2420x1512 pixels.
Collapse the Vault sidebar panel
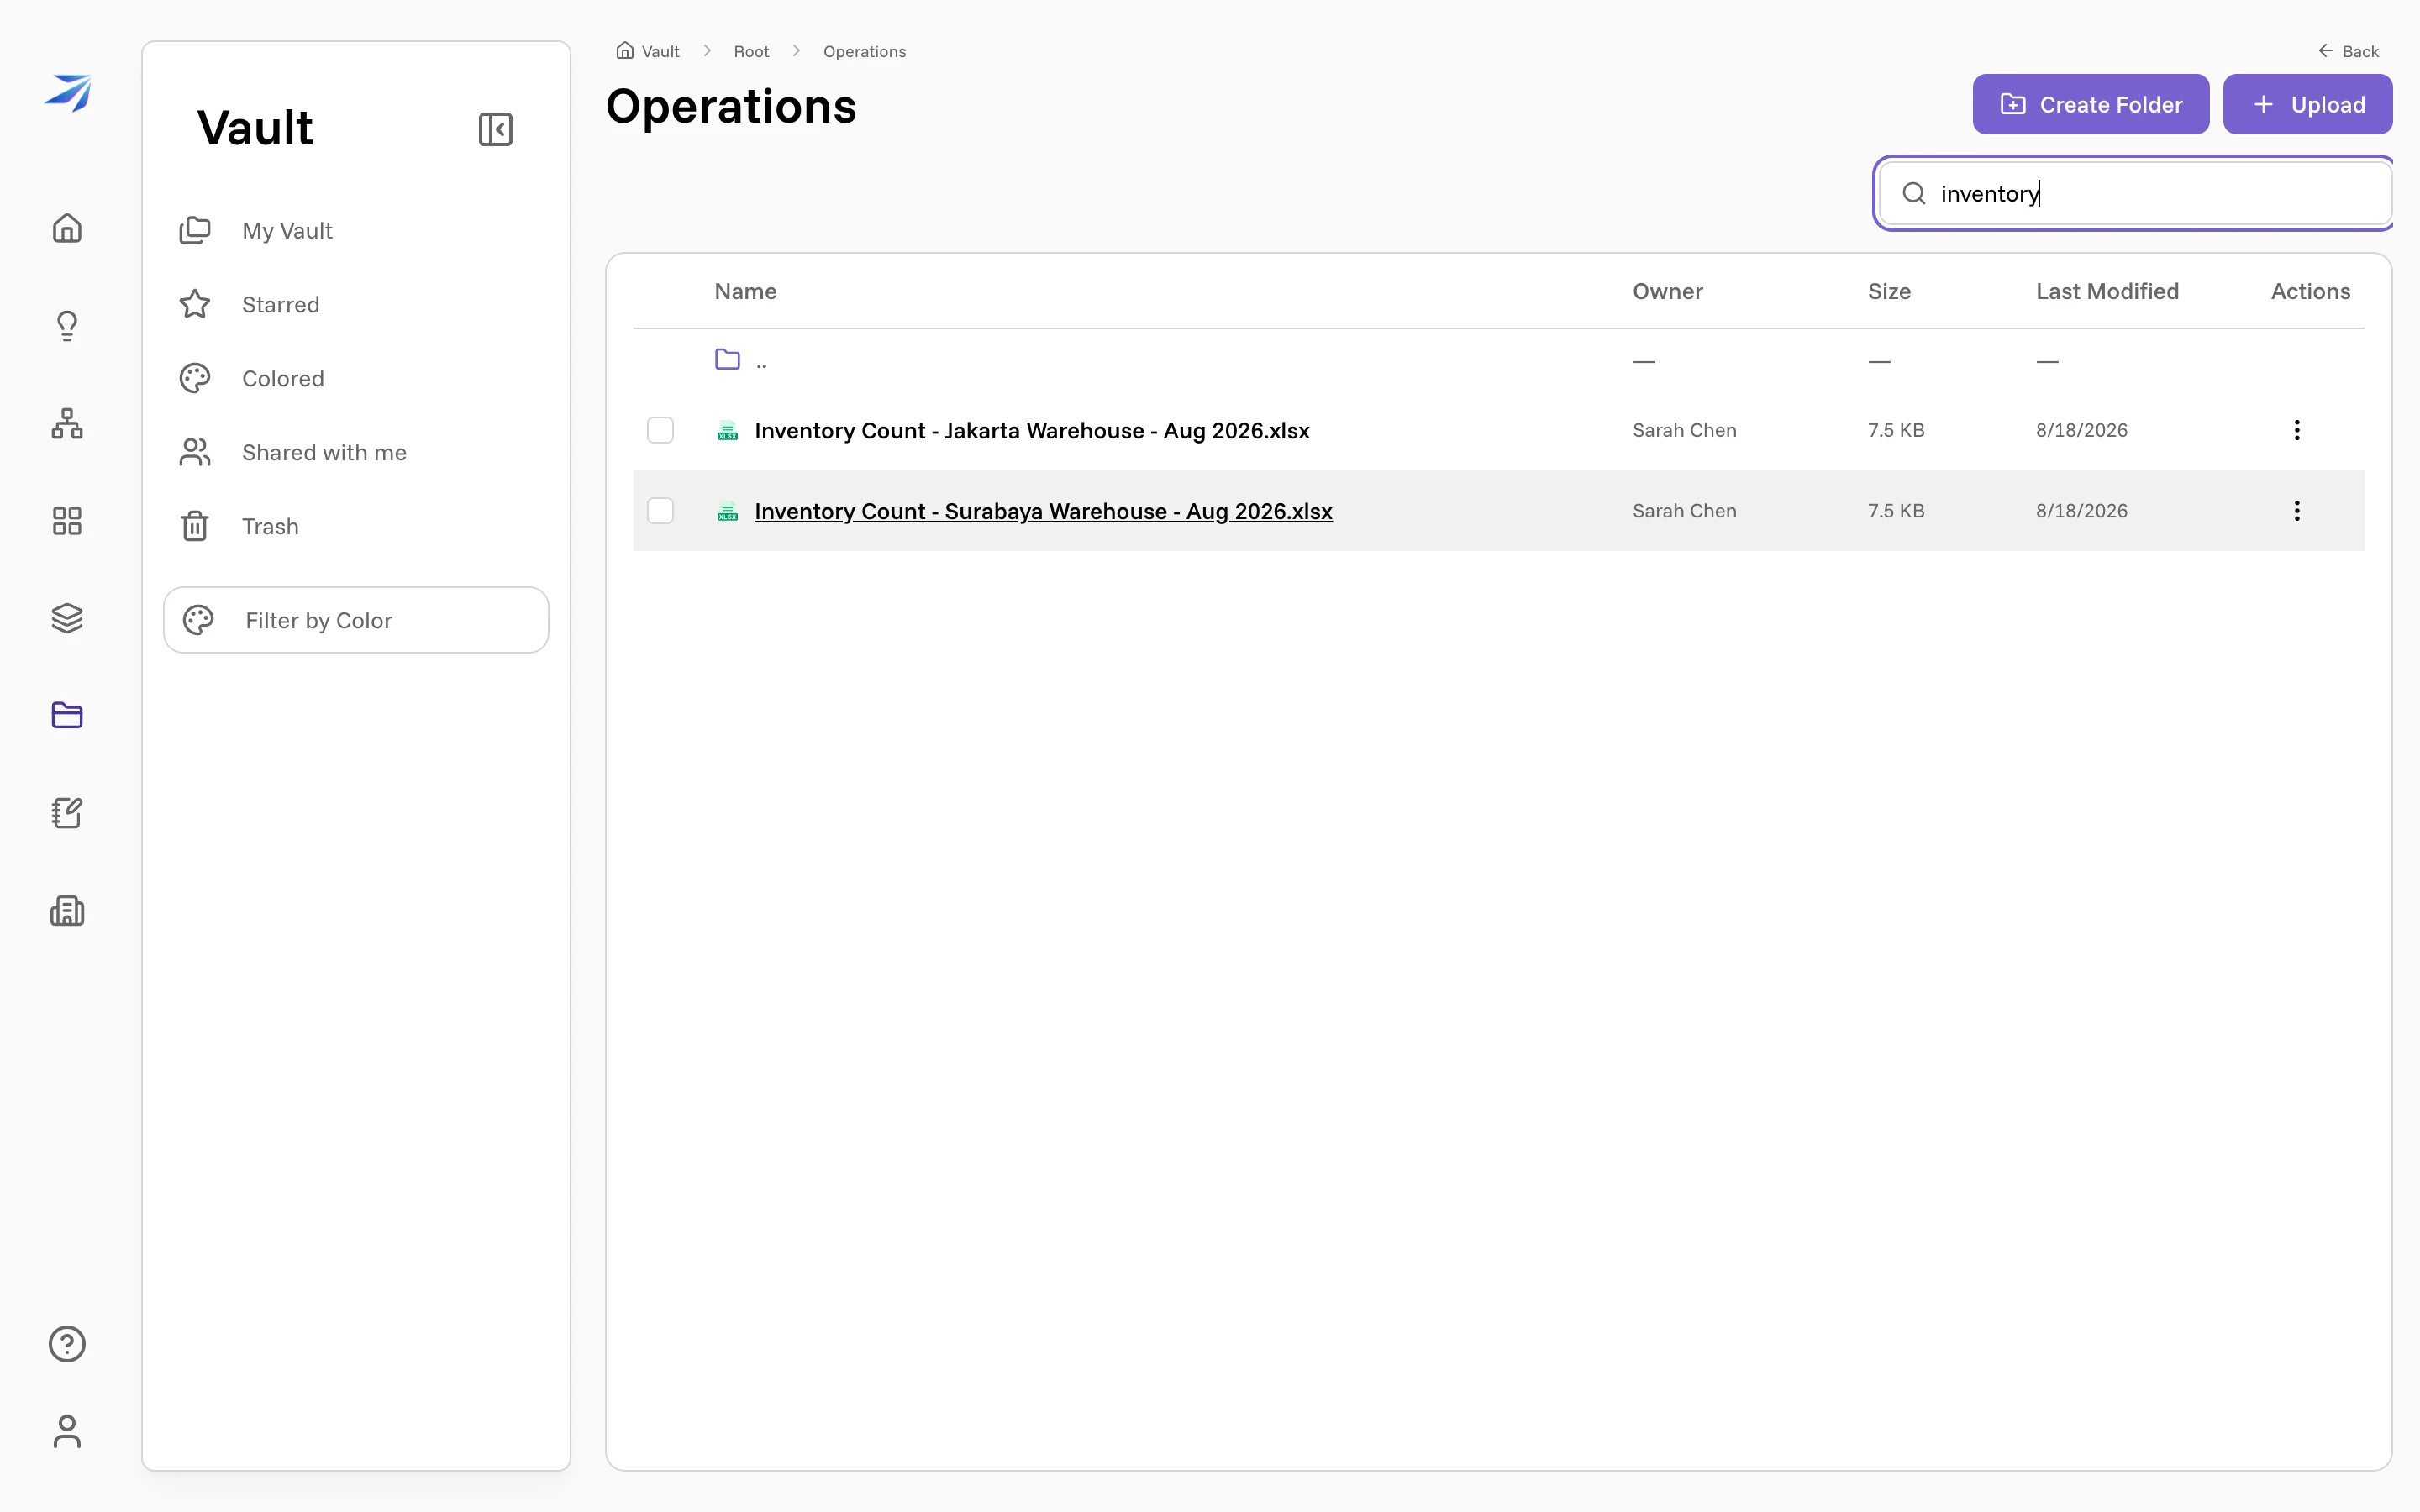[496, 129]
